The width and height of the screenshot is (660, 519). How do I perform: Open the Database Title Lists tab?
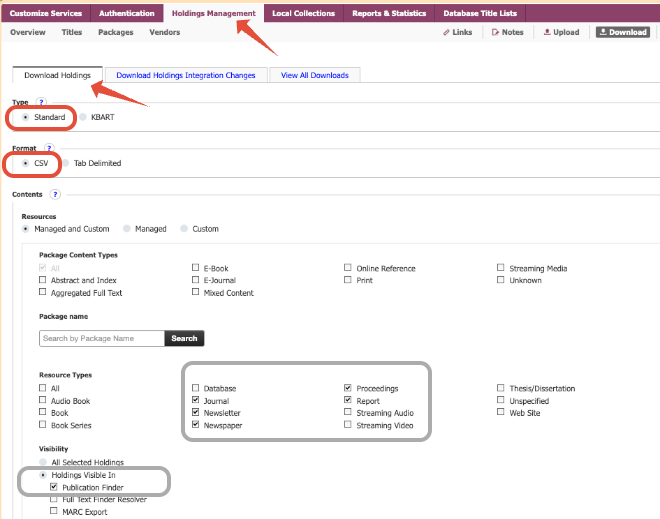[480, 13]
